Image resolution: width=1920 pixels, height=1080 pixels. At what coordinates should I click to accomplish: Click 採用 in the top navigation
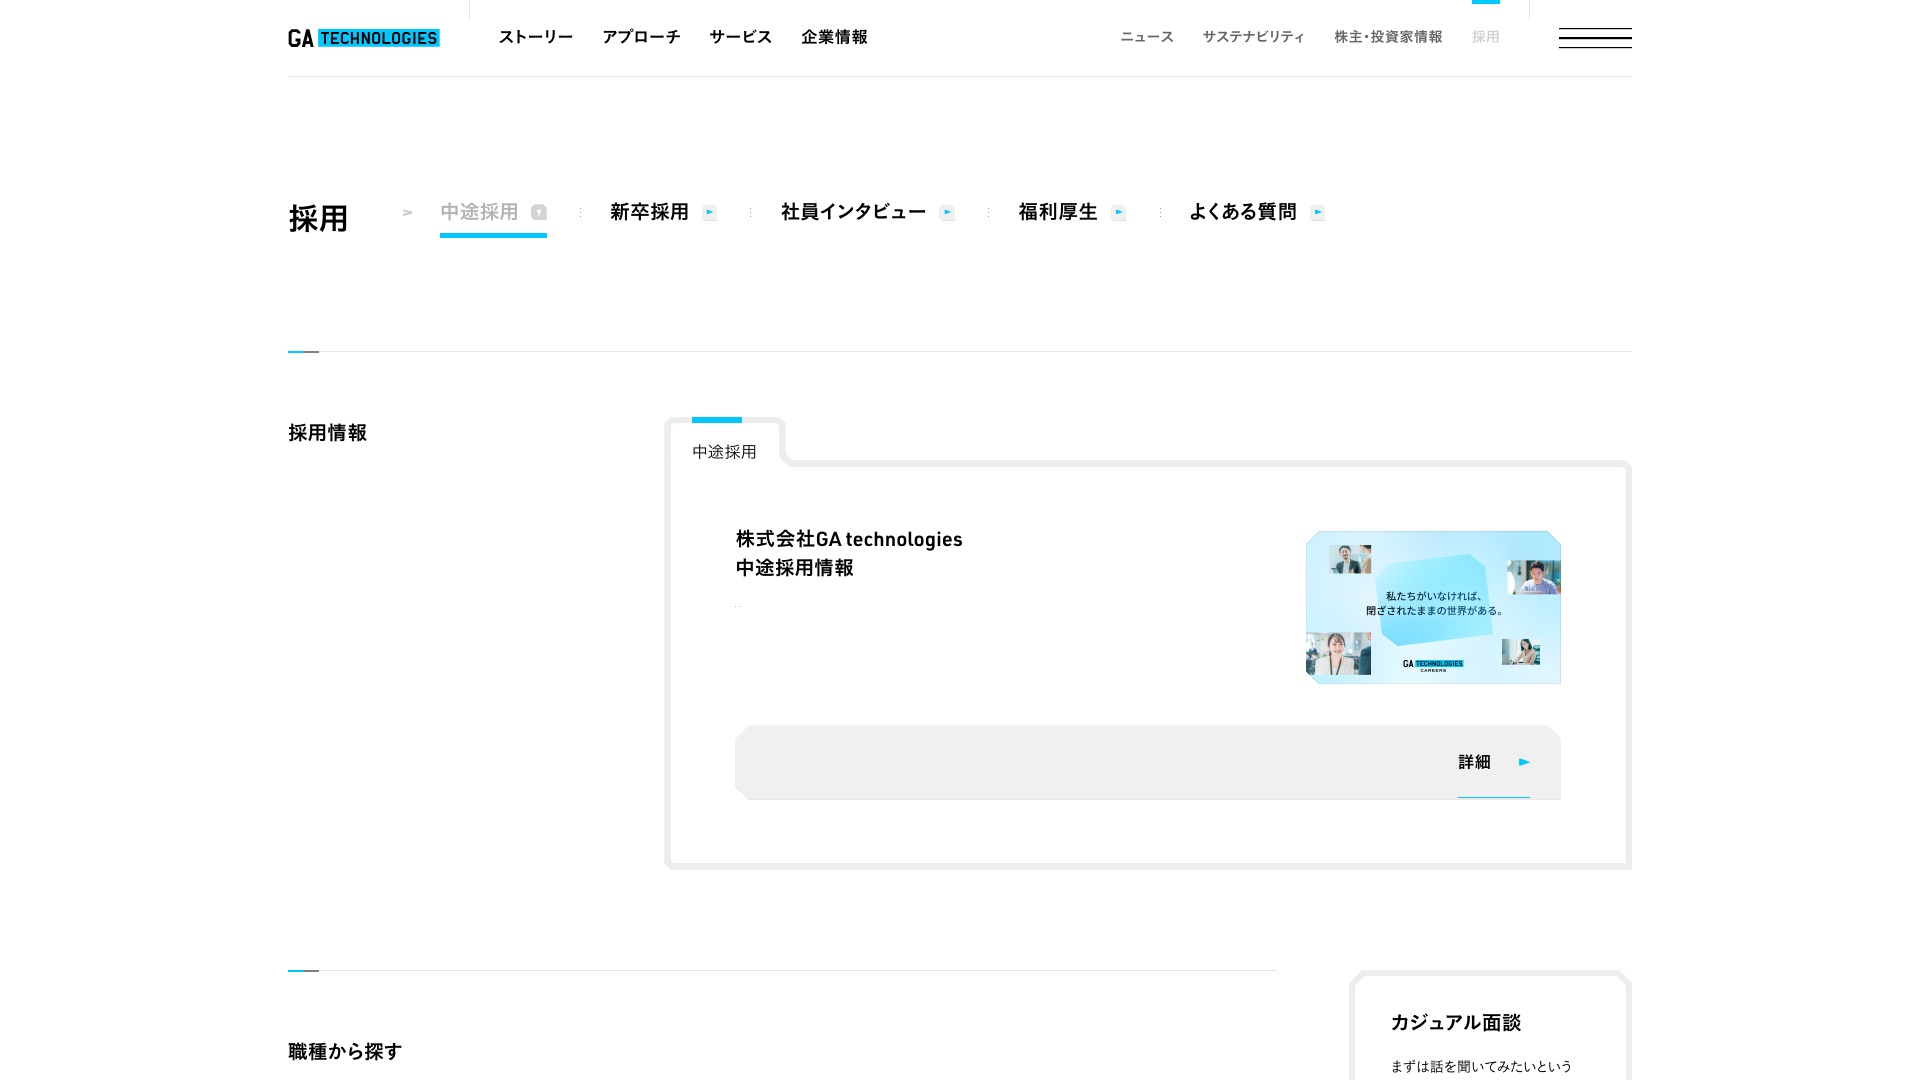pos(1486,37)
